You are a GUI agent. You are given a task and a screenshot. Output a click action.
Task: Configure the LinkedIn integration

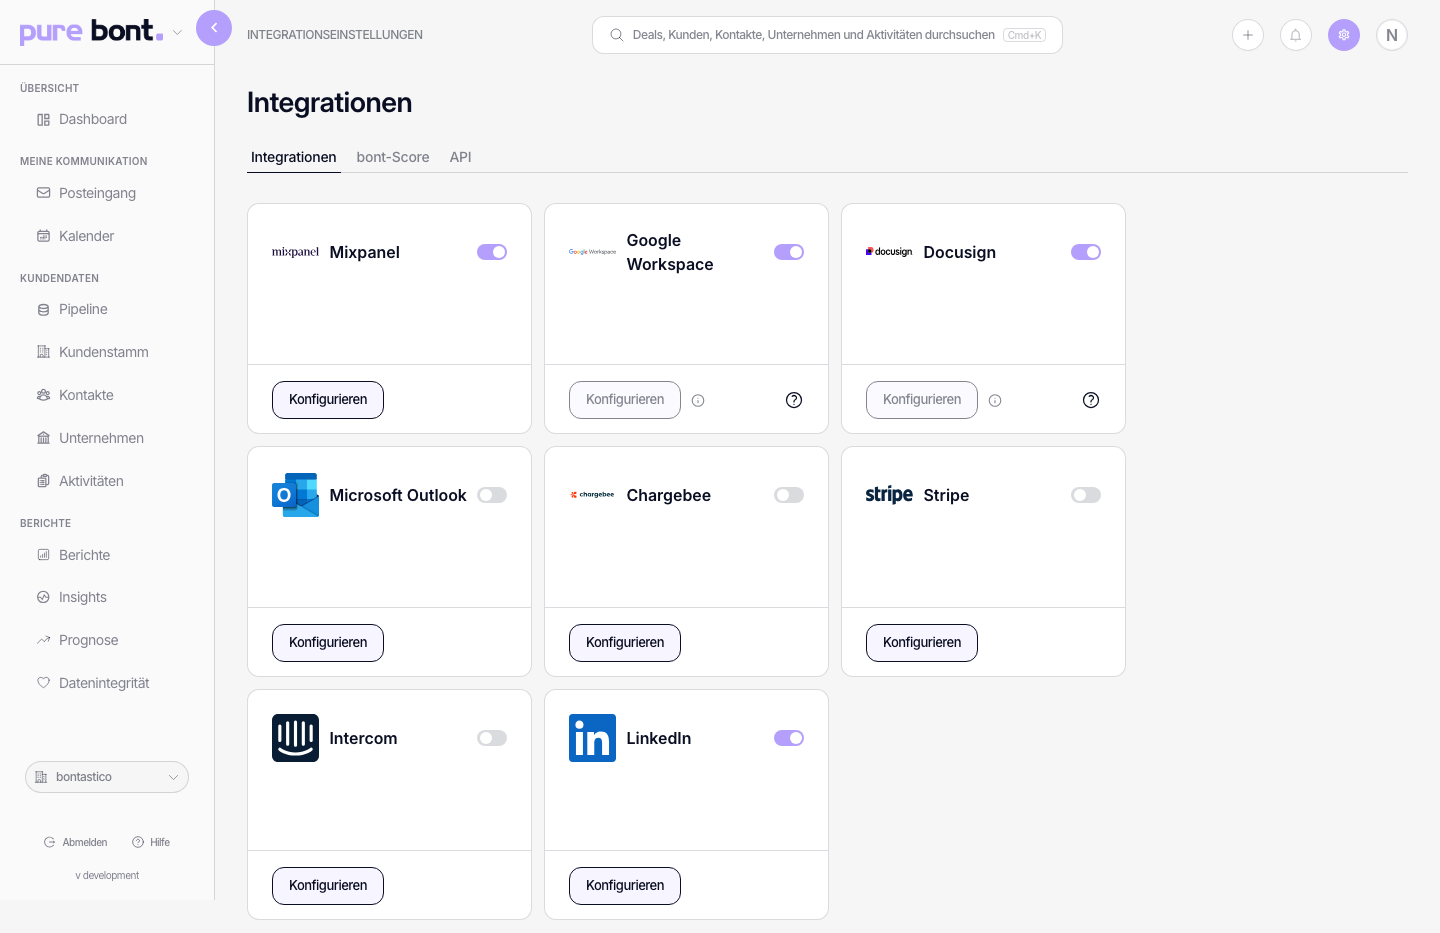tap(625, 886)
